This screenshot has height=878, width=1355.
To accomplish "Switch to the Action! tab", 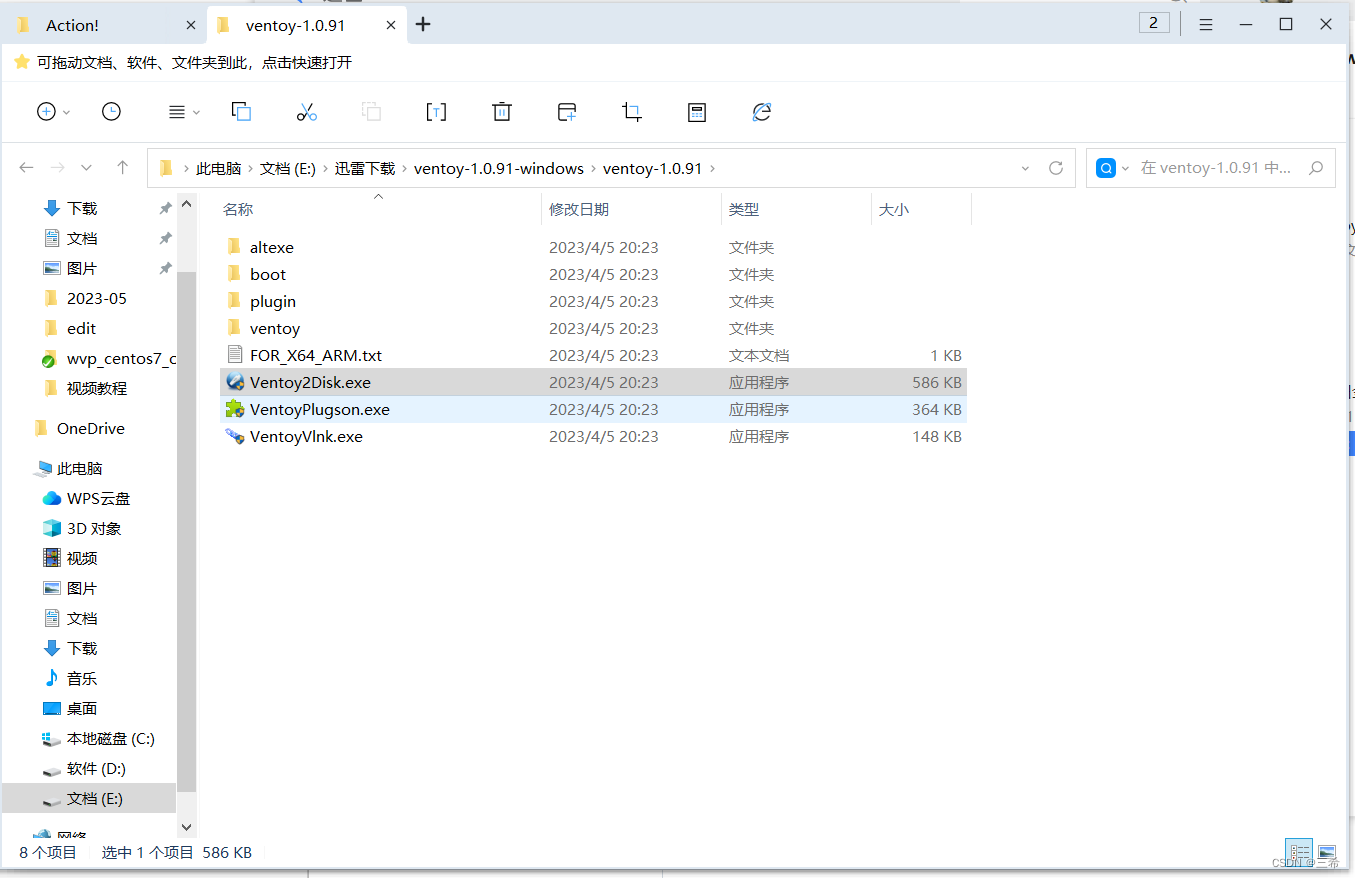I will point(105,25).
